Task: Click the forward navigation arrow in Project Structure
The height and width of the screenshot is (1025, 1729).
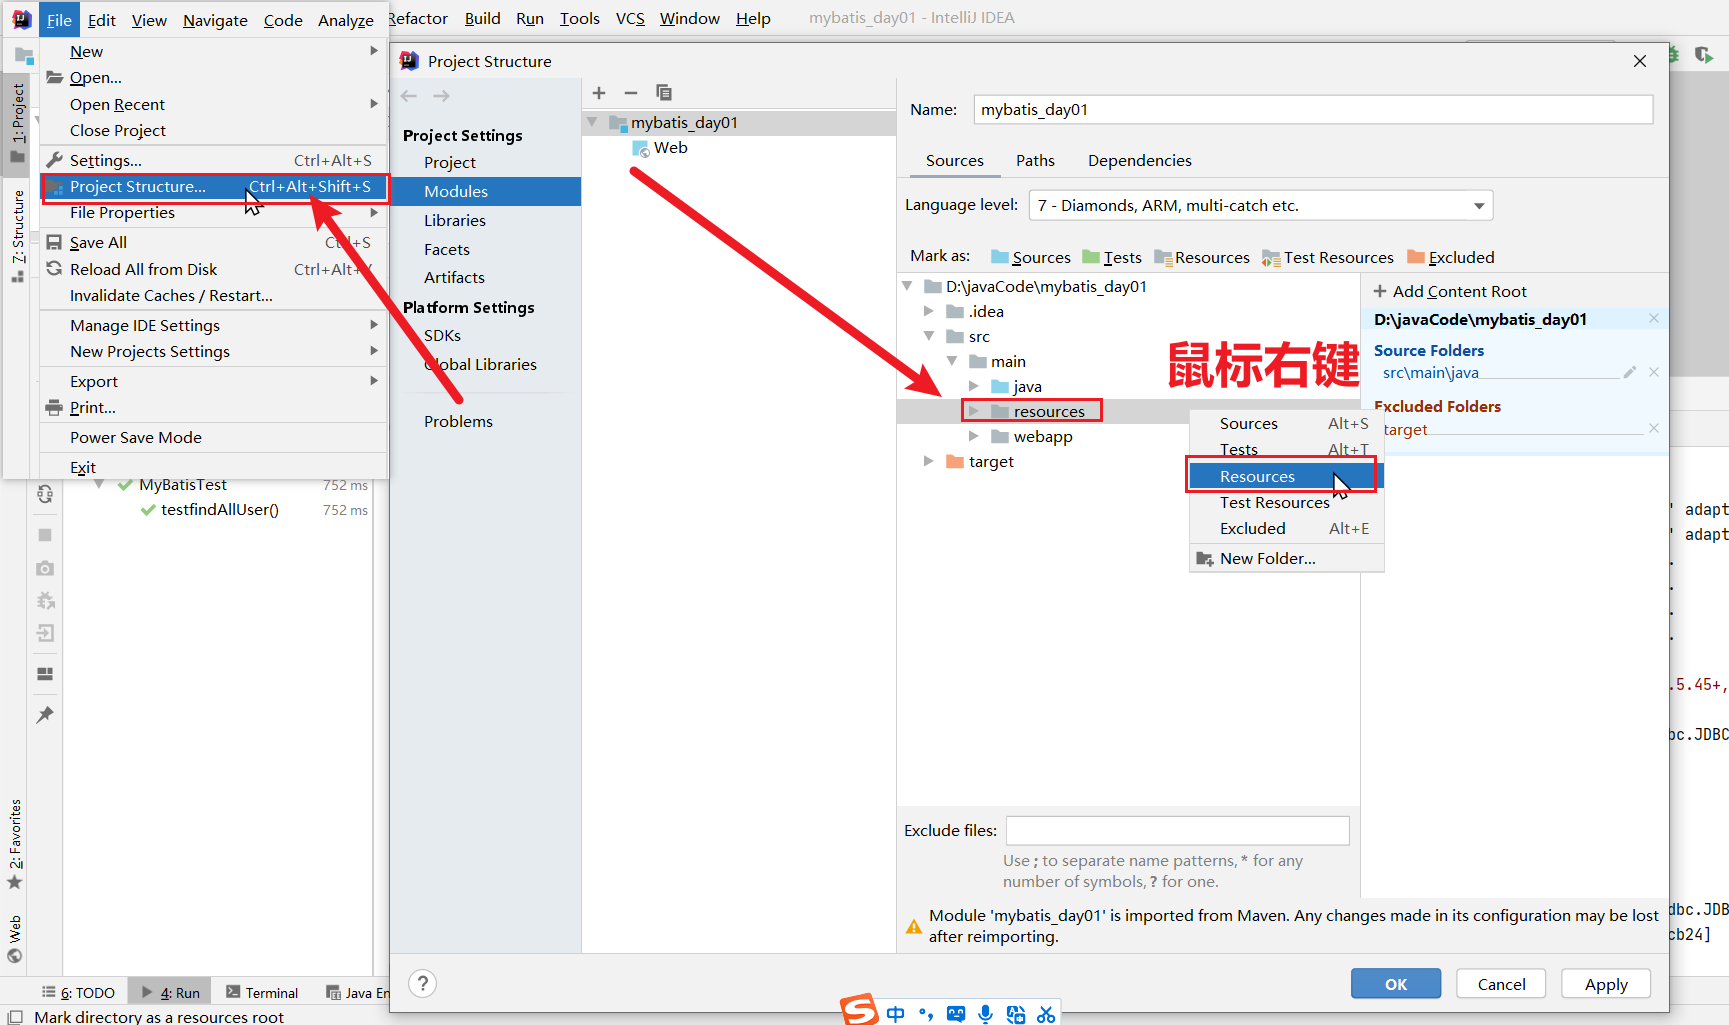Action: (441, 96)
